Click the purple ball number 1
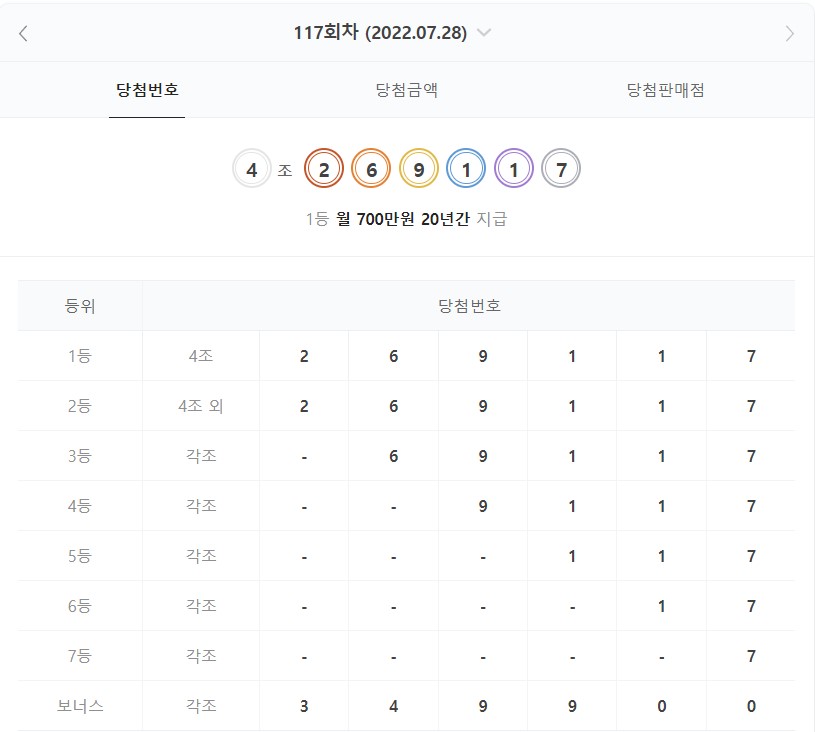This screenshot has width=815, height=732. click(514, 168)
